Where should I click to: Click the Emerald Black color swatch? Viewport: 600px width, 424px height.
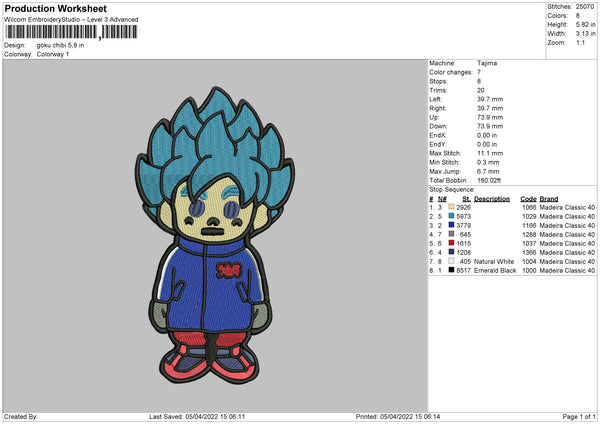[x=451, y=270]
